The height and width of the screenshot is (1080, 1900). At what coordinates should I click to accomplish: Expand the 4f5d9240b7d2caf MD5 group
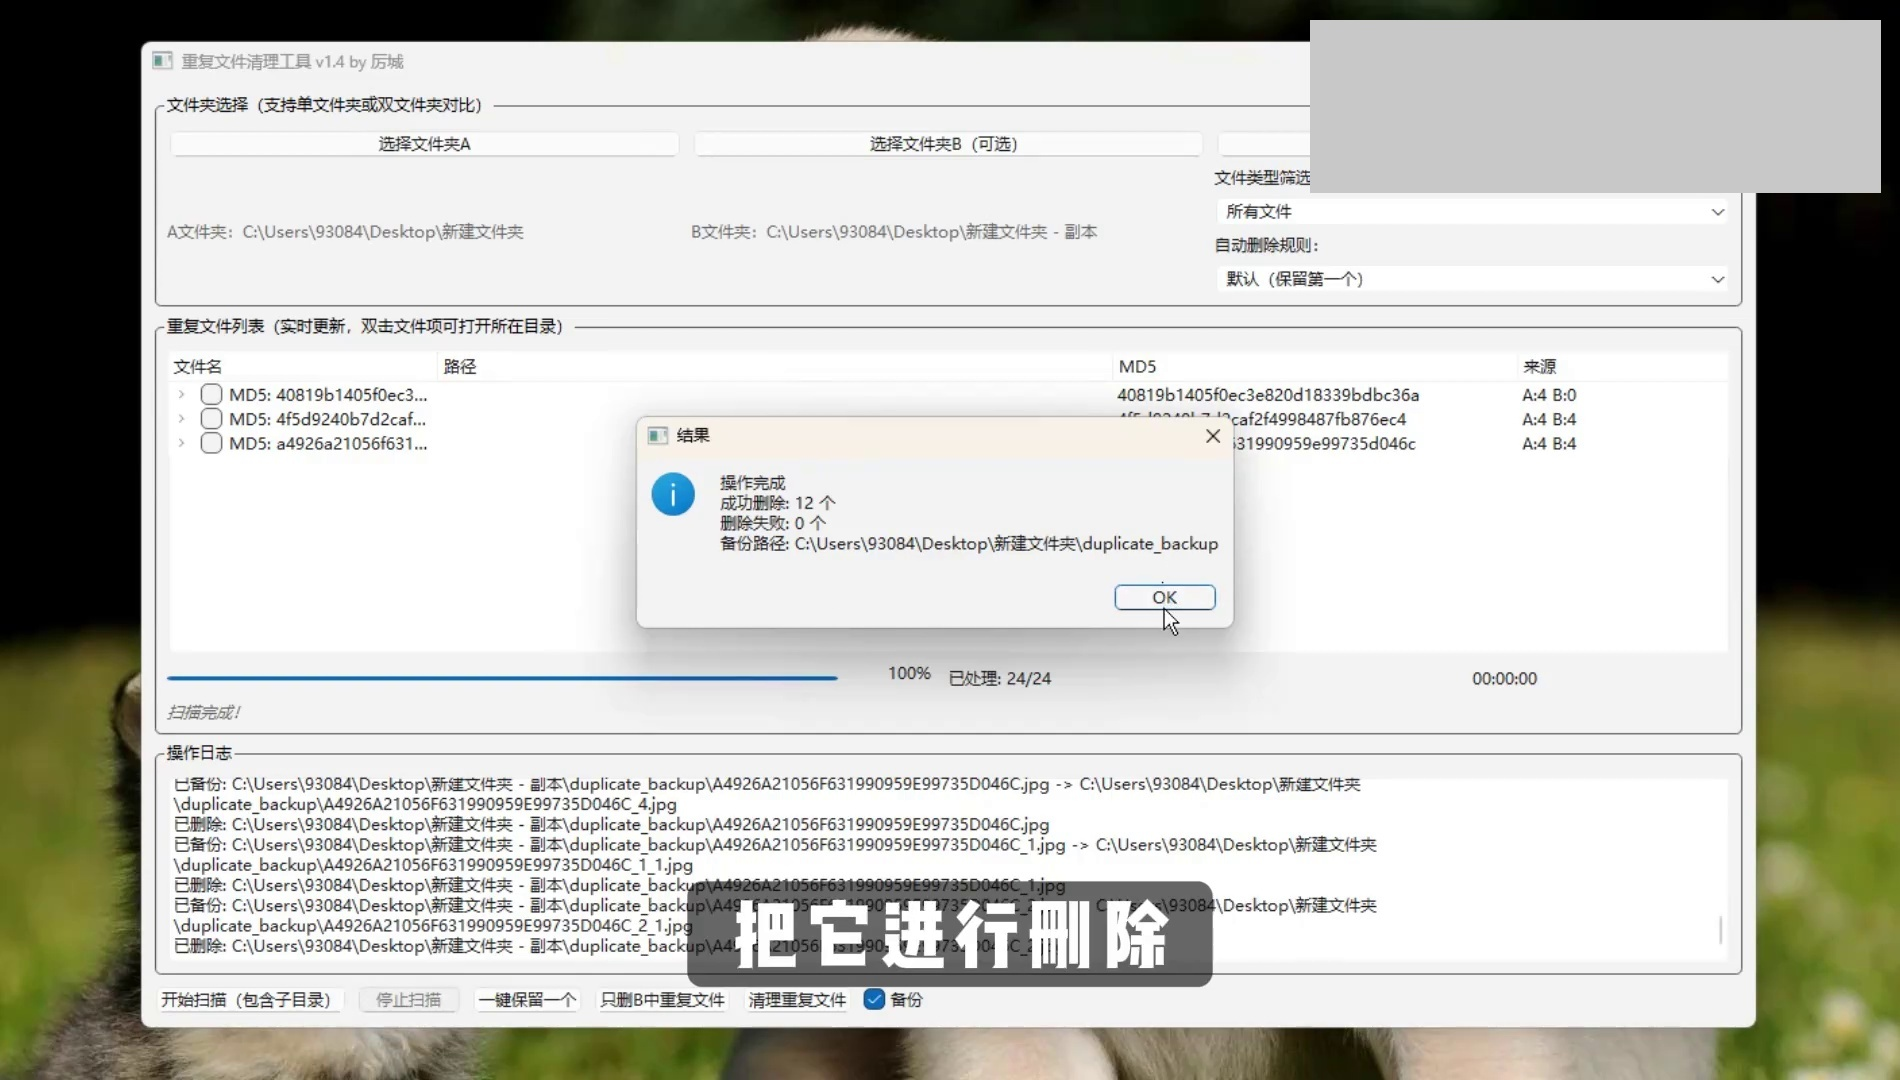click(181, 418)
